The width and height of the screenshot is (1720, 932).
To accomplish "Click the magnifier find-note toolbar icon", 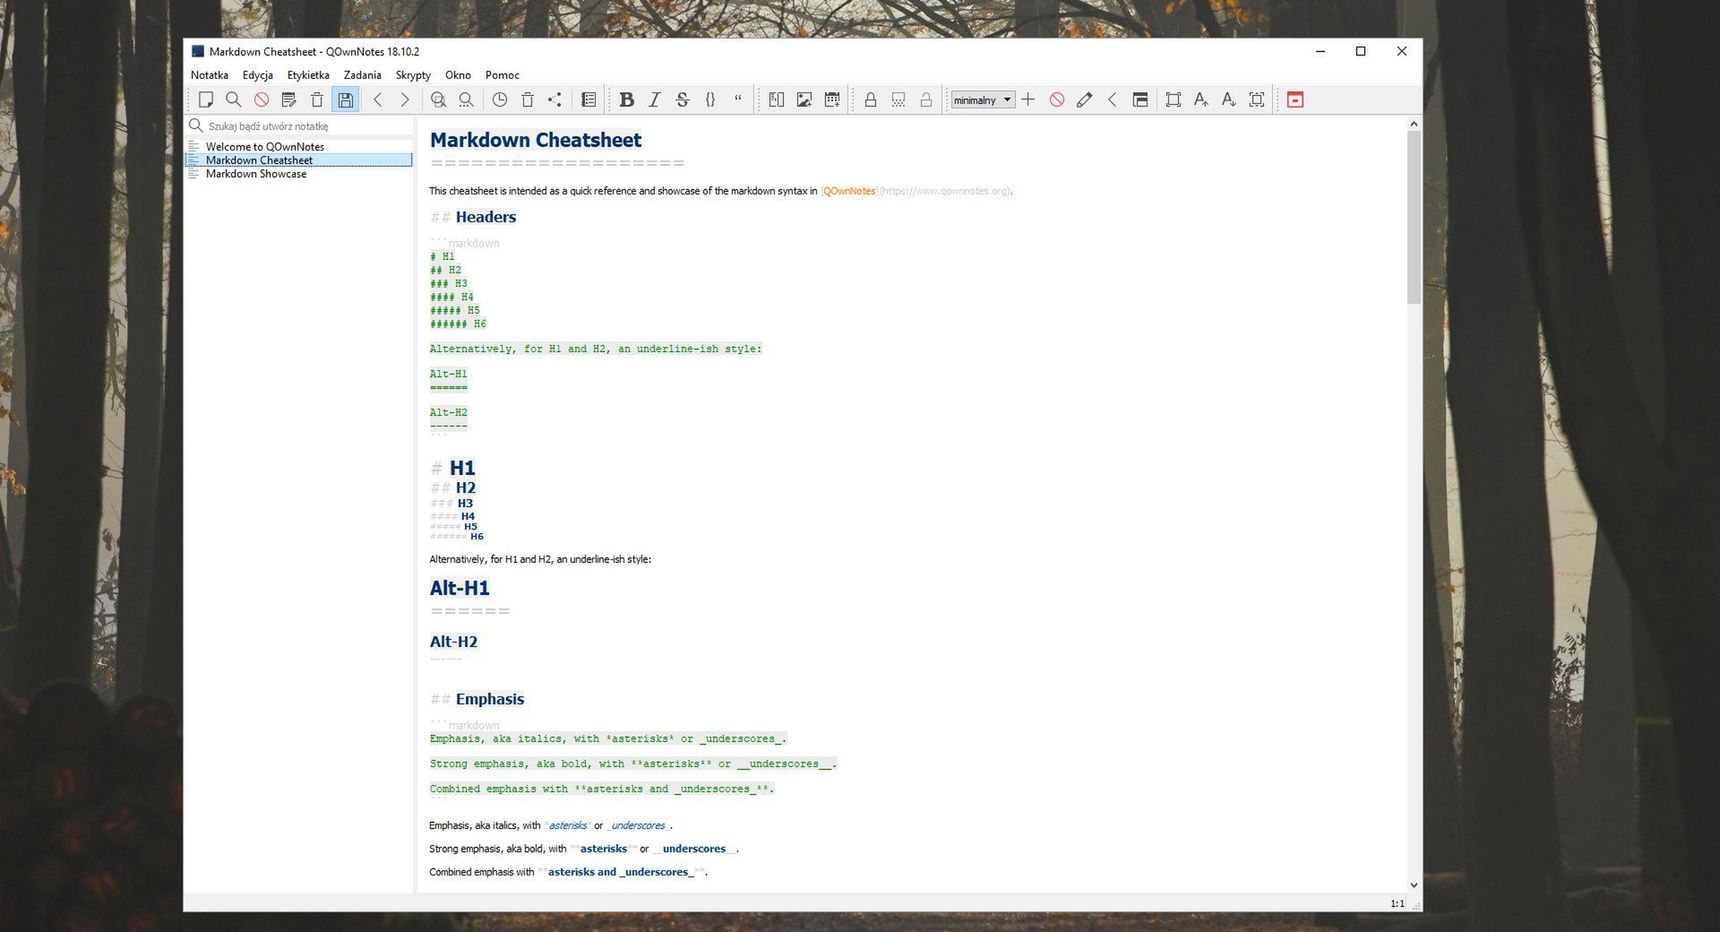I will [233, 100].
